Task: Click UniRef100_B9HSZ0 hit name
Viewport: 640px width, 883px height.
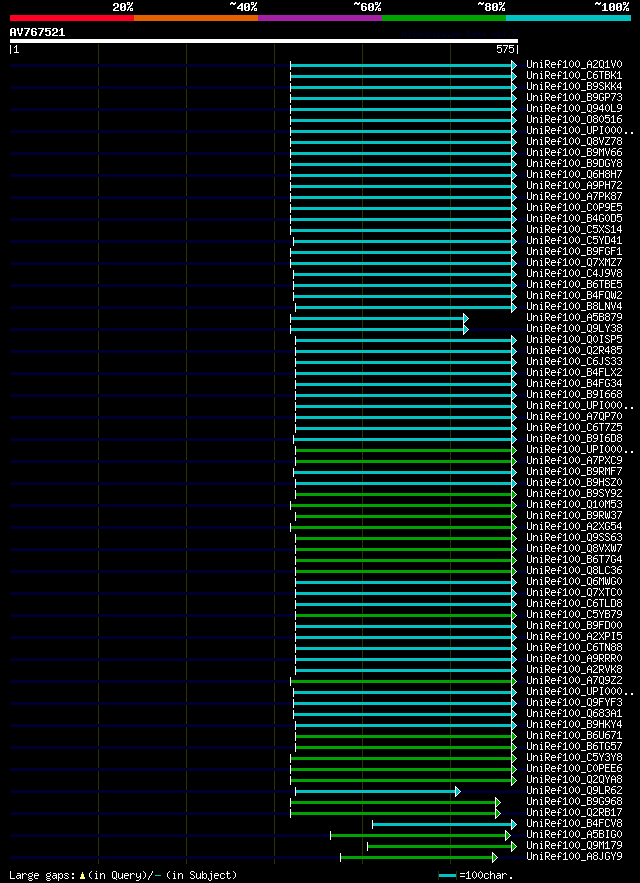Action: 574,484
